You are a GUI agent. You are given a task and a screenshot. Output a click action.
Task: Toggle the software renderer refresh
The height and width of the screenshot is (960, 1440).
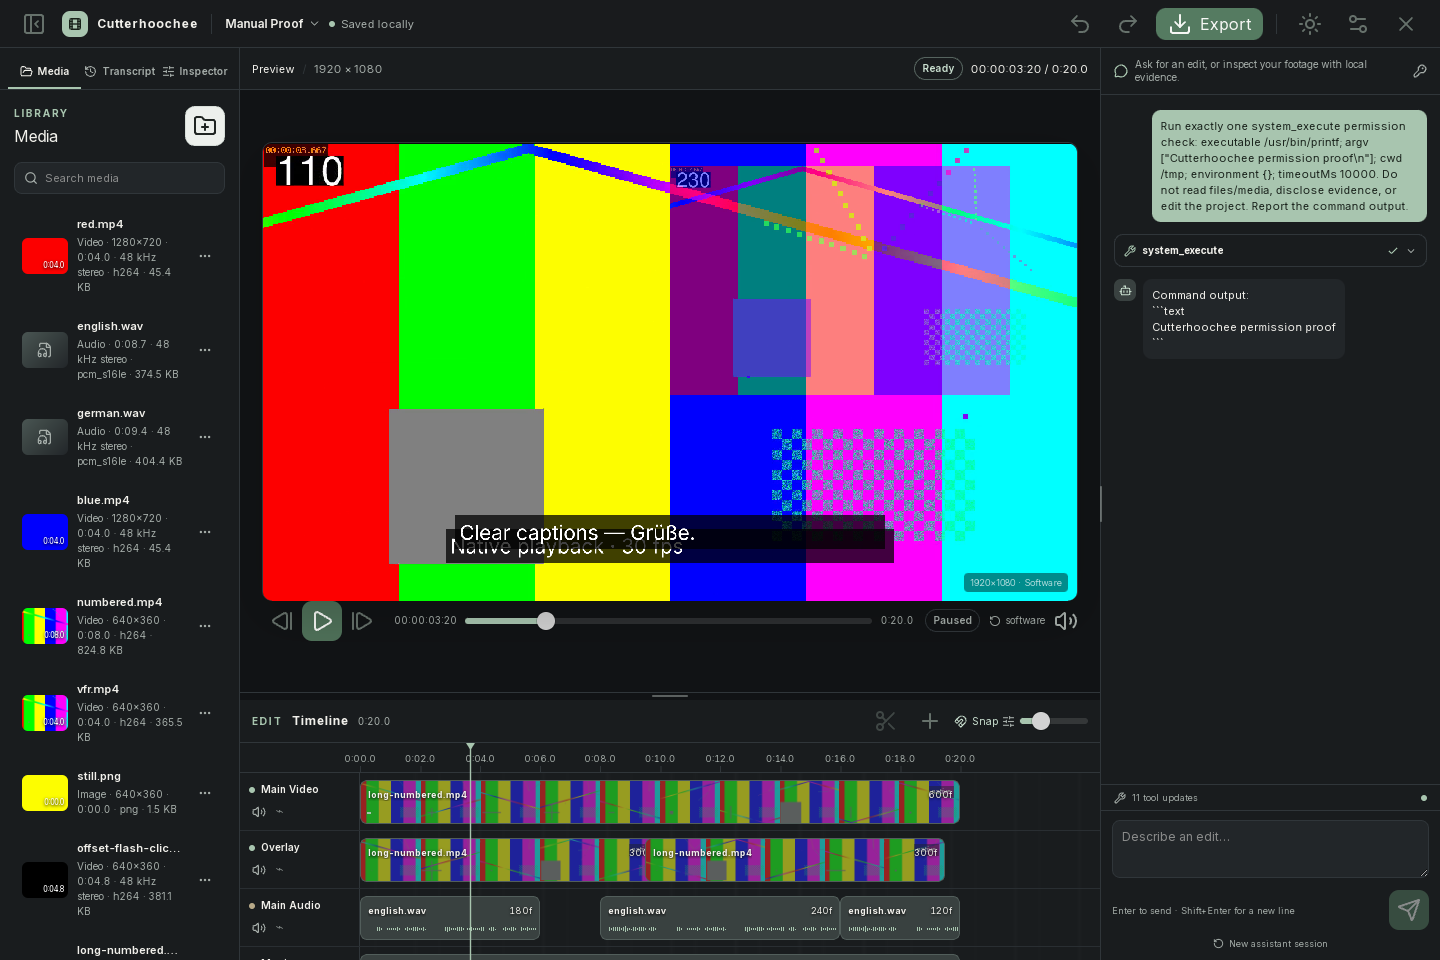coord(1017,621)
